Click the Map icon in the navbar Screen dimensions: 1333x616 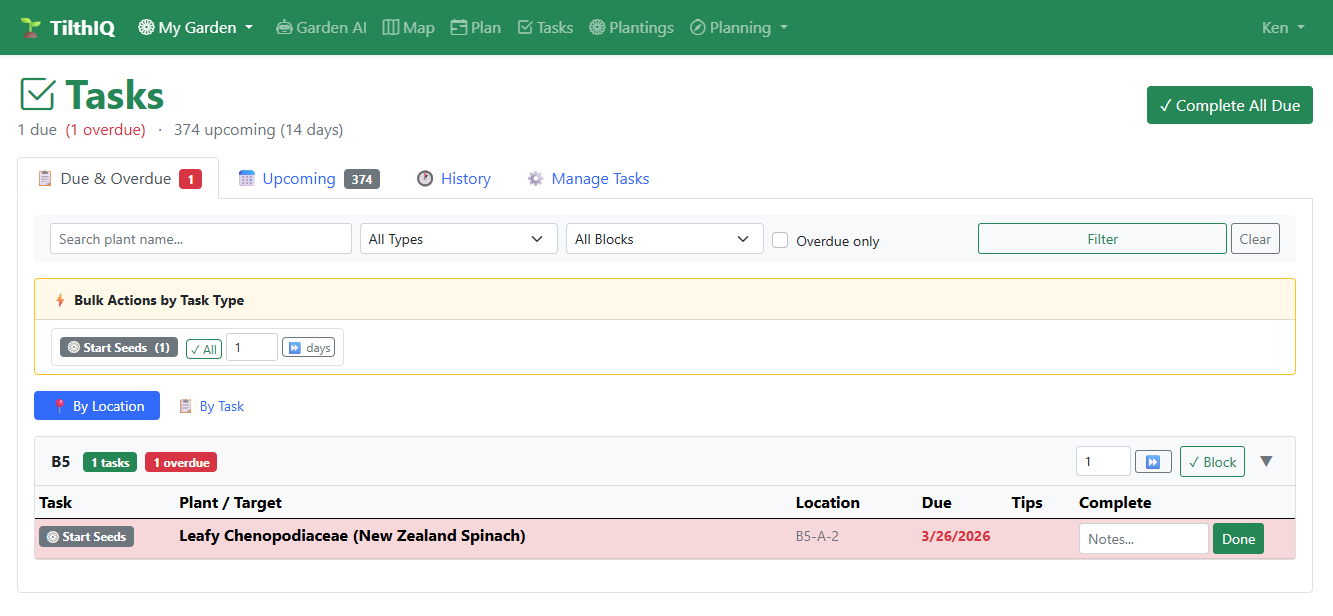click(x=391, y=27)
